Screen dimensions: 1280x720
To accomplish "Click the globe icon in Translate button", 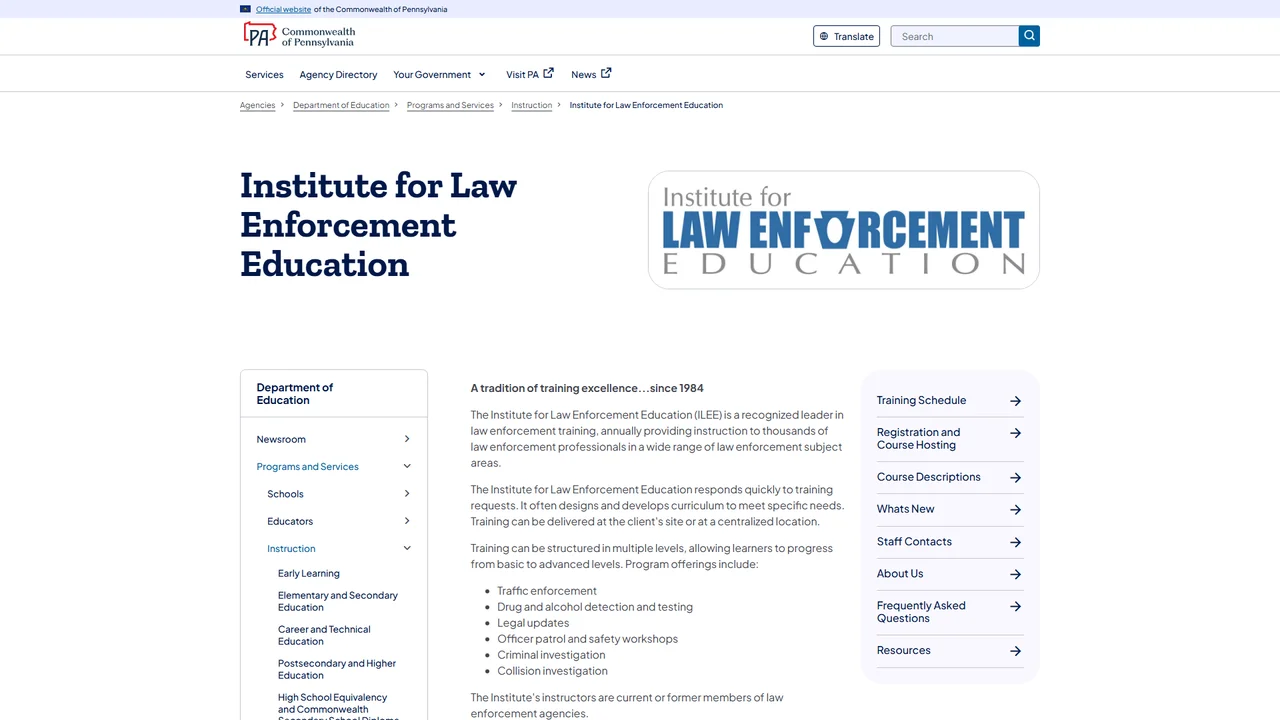I will click(824, 37).
